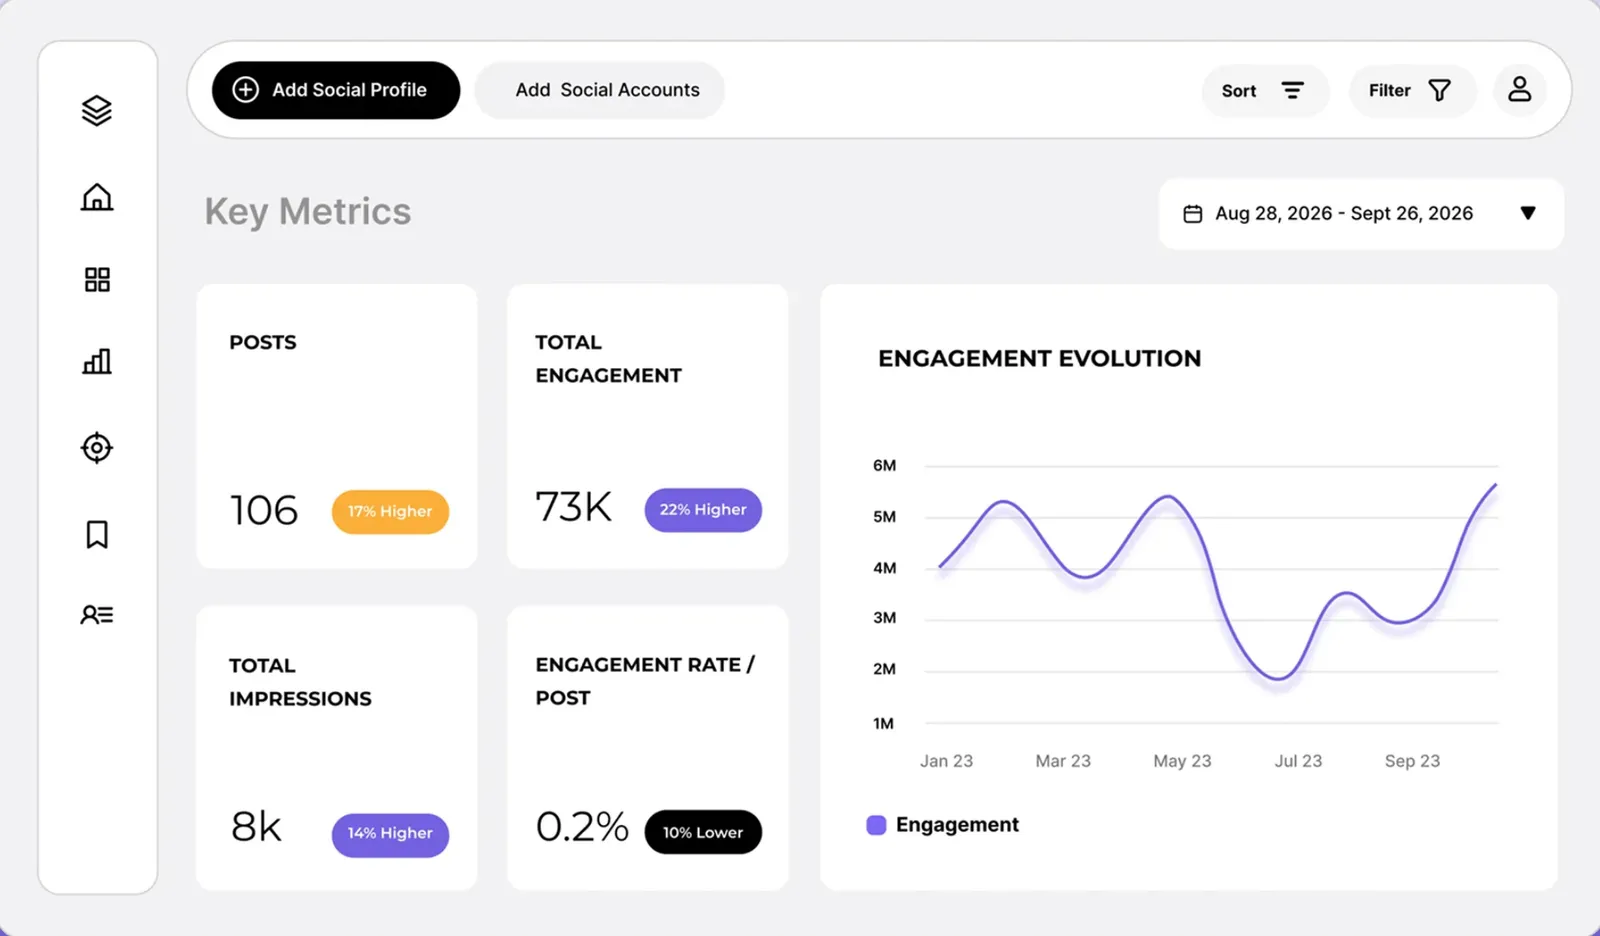This screenshot has height=936, width=1600.
Task: Click the purple Engagement legend swatch
Action: click(x=876, y=825)
